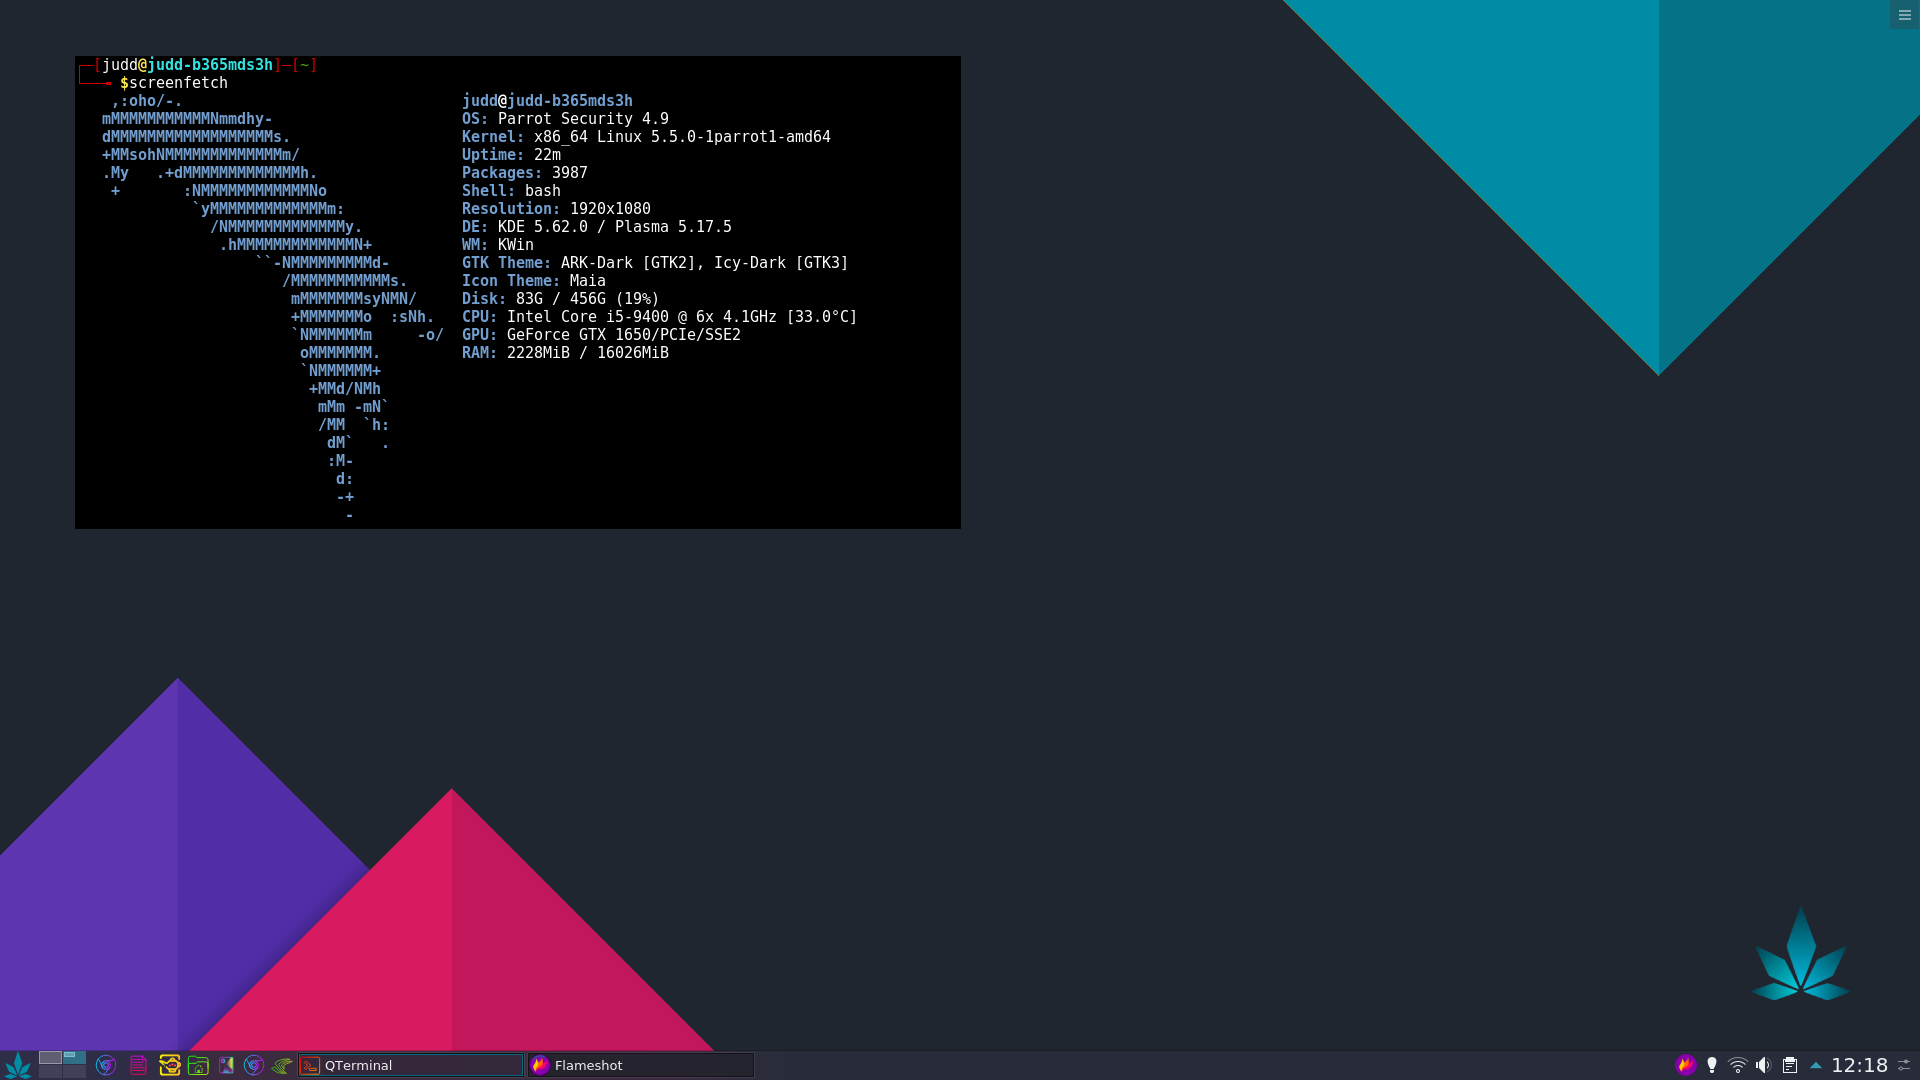Viewport: 1920px width, 1080px height.
Task: Click the 'Disk: 83G / 456G' line
Action: 560,299
